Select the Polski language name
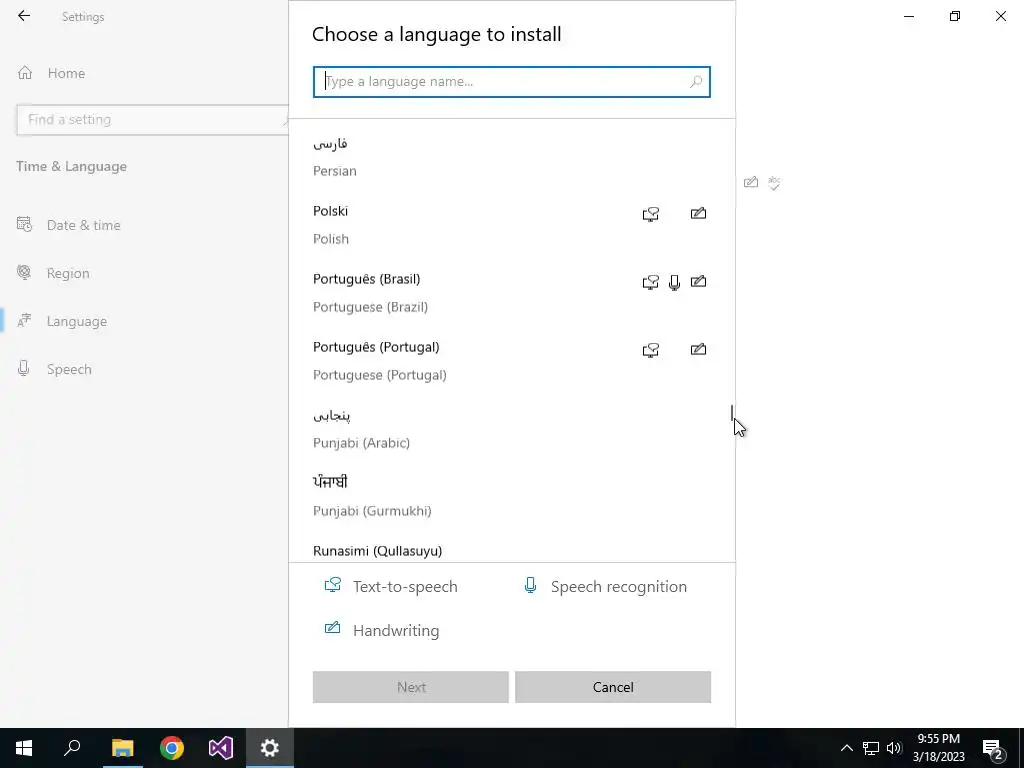 coord(330,211)
